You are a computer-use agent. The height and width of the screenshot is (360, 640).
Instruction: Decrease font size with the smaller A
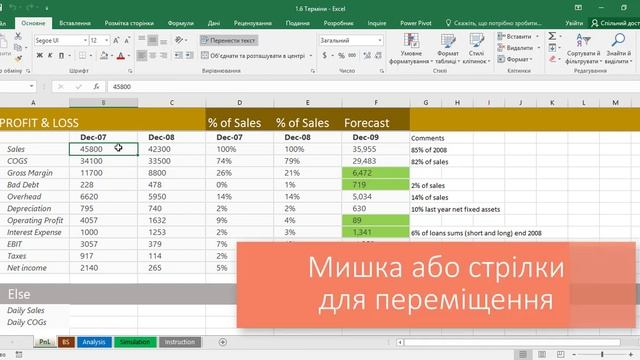(x=127, y=40)
